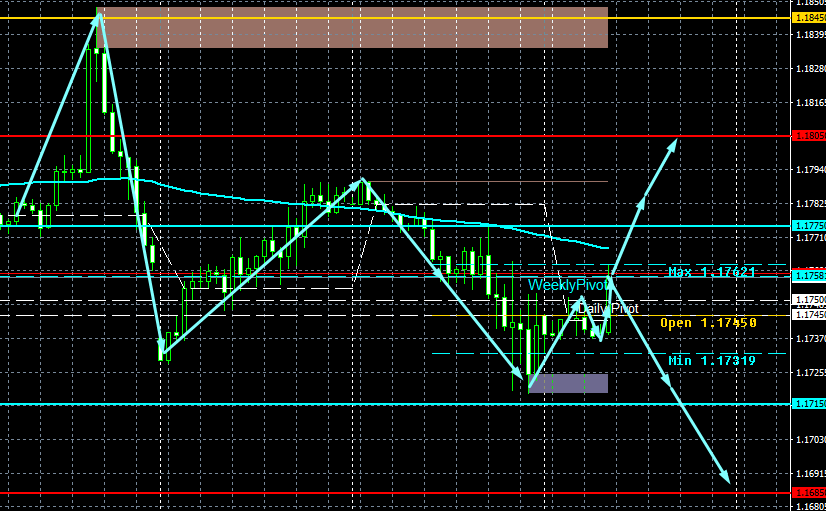Click the cyan 1.17150 price tag
This screenshot has height=511, width=826.
pyautogui.click(x=809, y=404)
